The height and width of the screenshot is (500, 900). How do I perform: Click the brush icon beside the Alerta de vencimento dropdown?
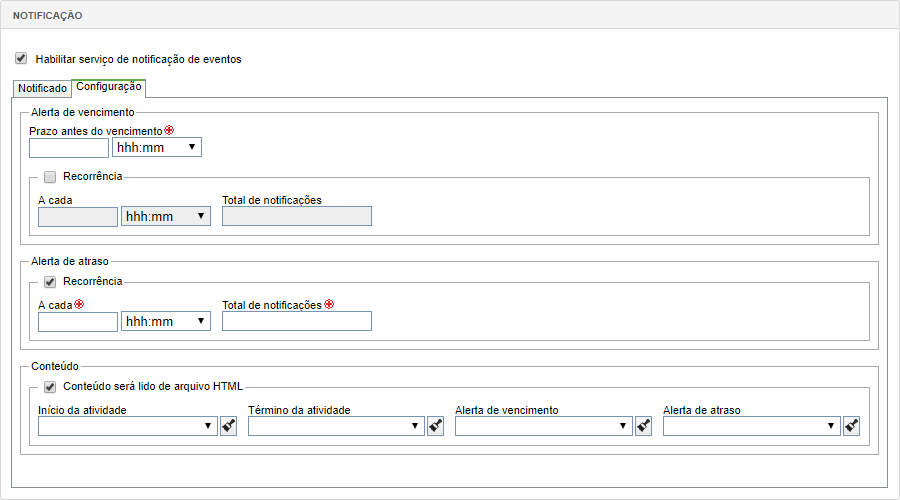(x=643, y=426)
